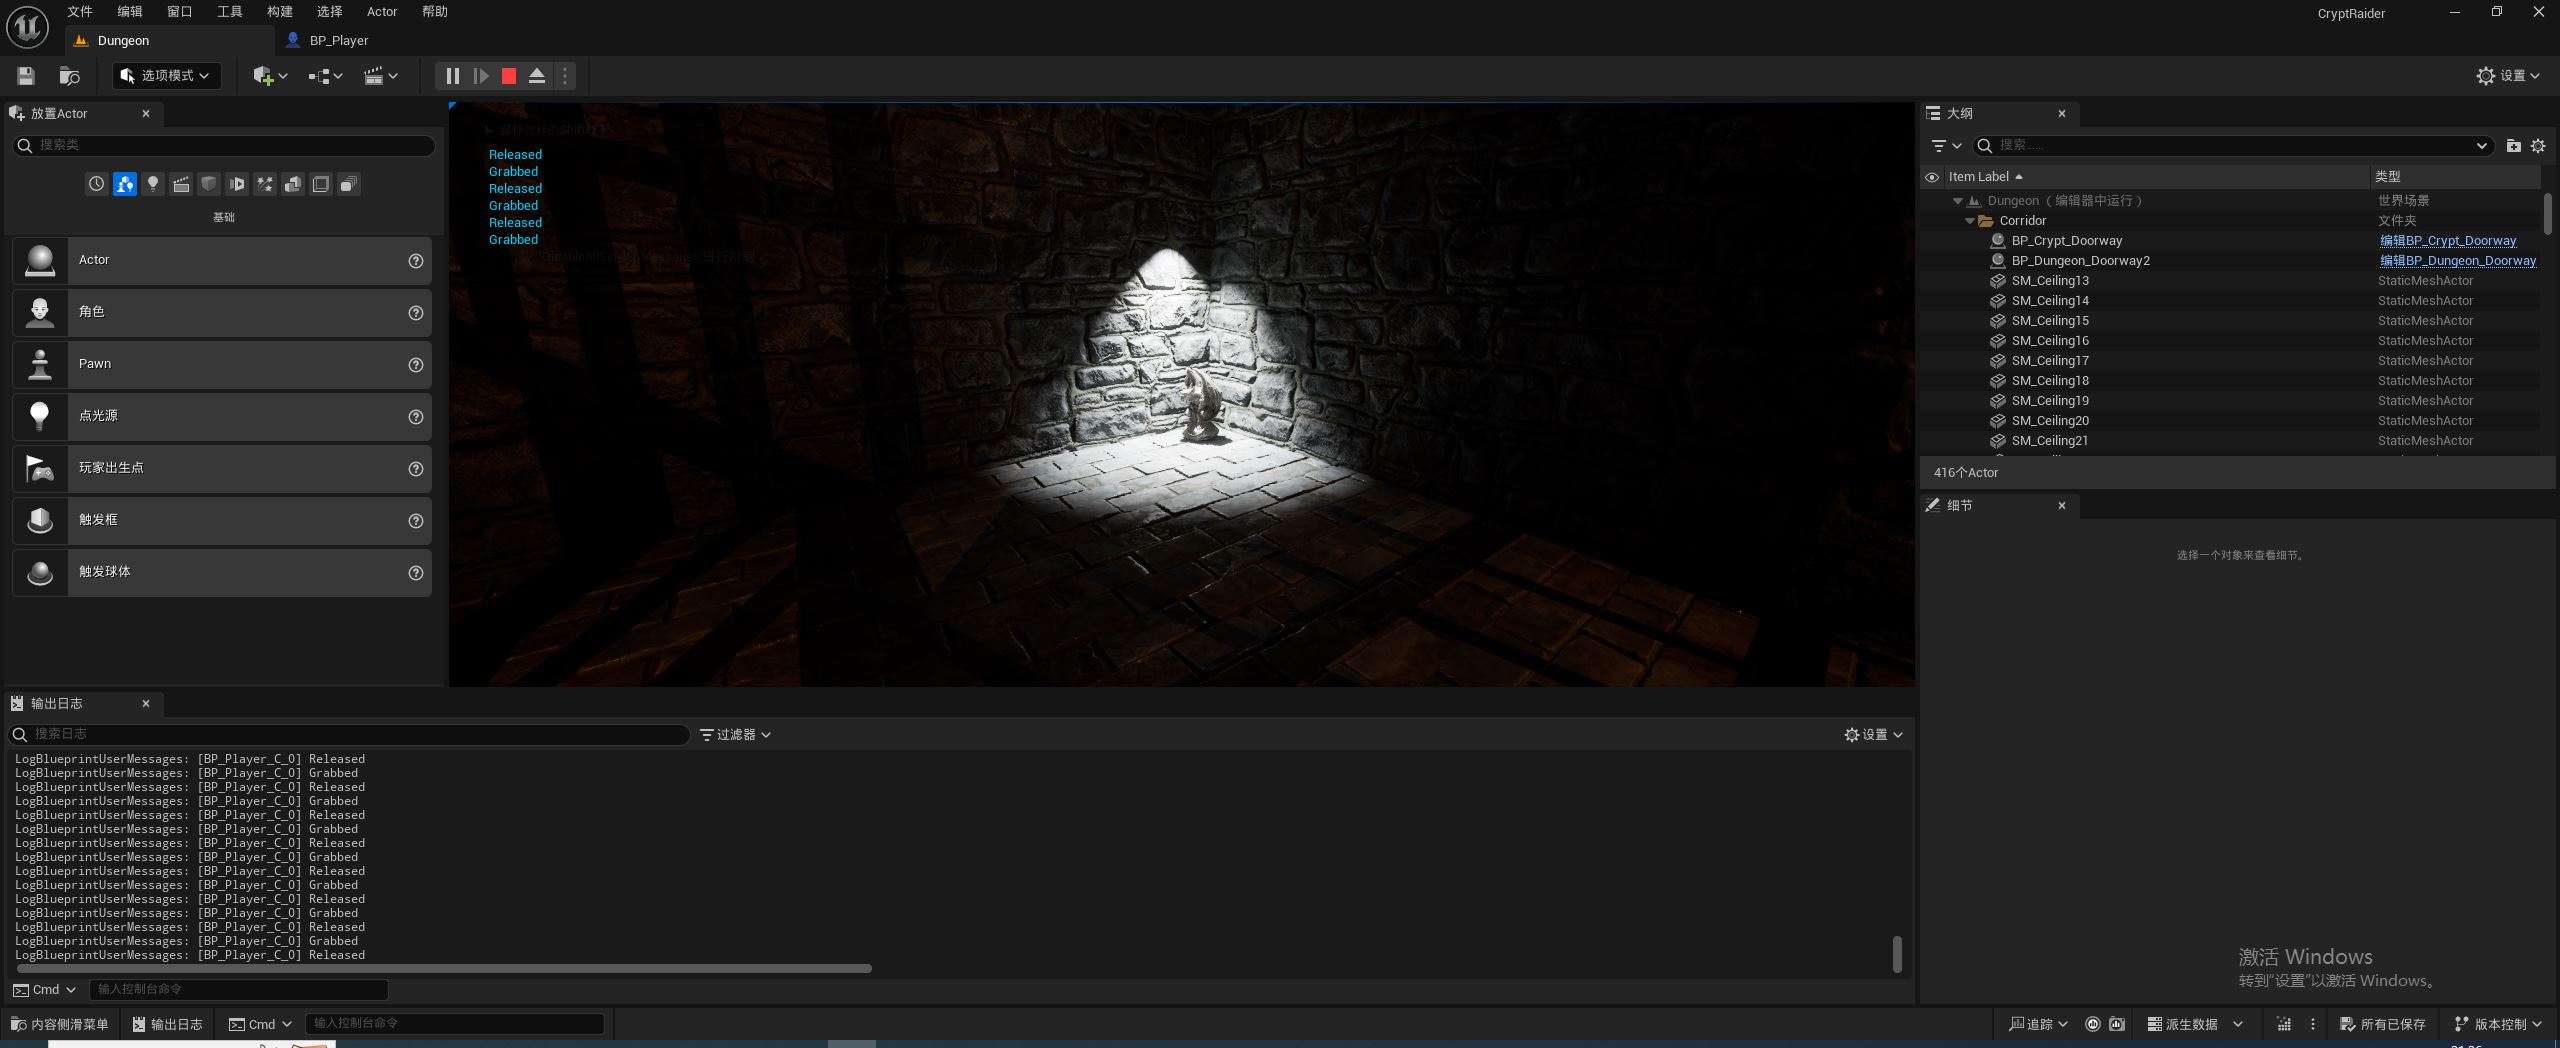Eject from the player controller

pos(537,76)
